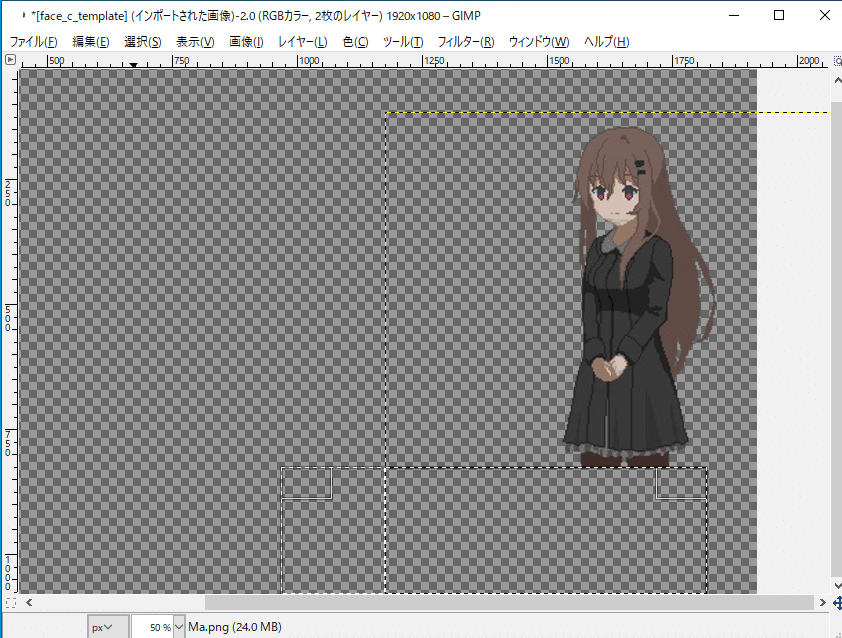The width and height of the screenshot is (842, 638).
Task: Expand the zoom percentage dropdown arrow
Action: tap(179, 627)
